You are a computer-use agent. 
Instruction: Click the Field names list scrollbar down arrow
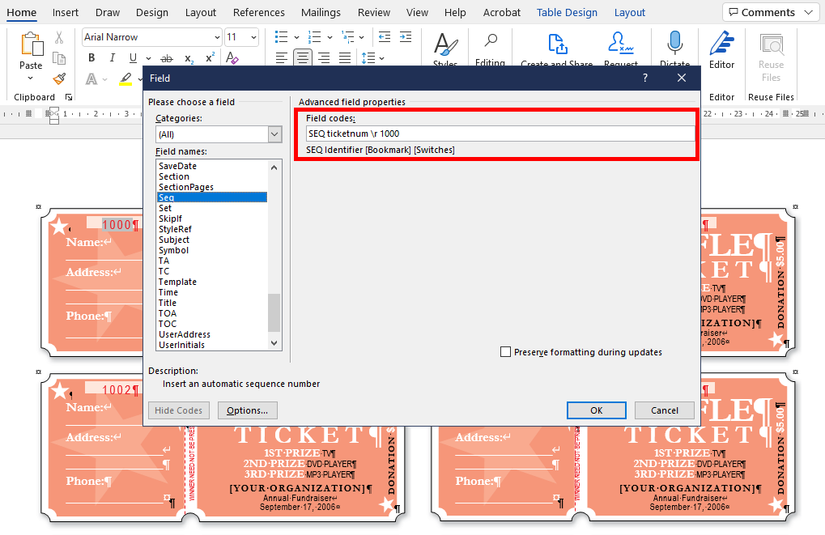(x=274, y=343)
